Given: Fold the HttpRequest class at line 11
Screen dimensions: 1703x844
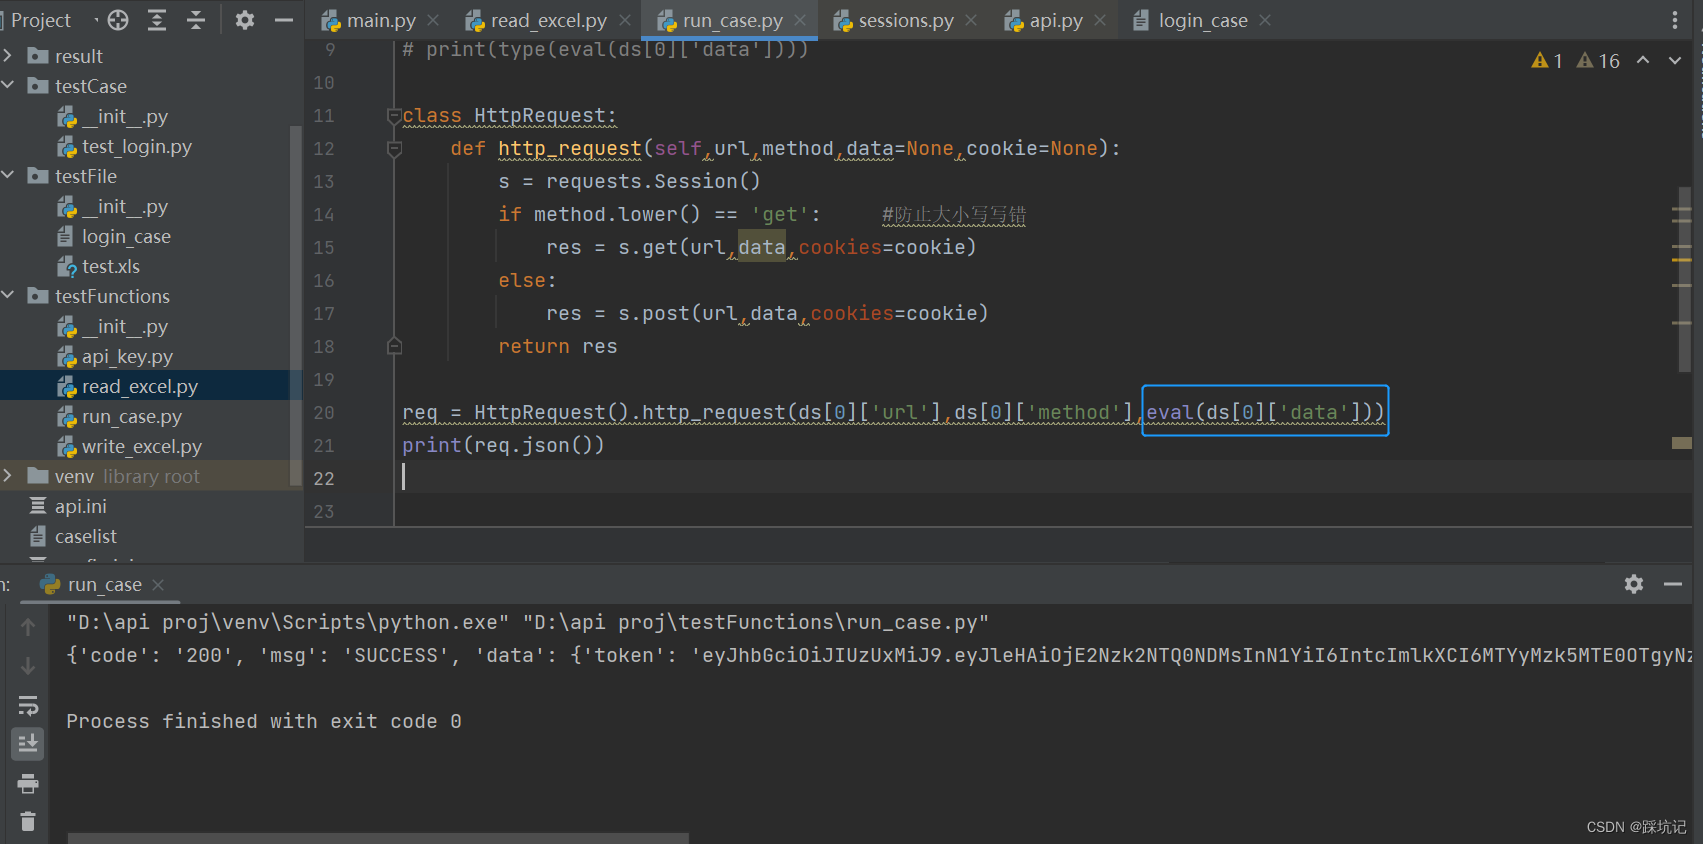Looking at the screenshot, I should (394, 116).
